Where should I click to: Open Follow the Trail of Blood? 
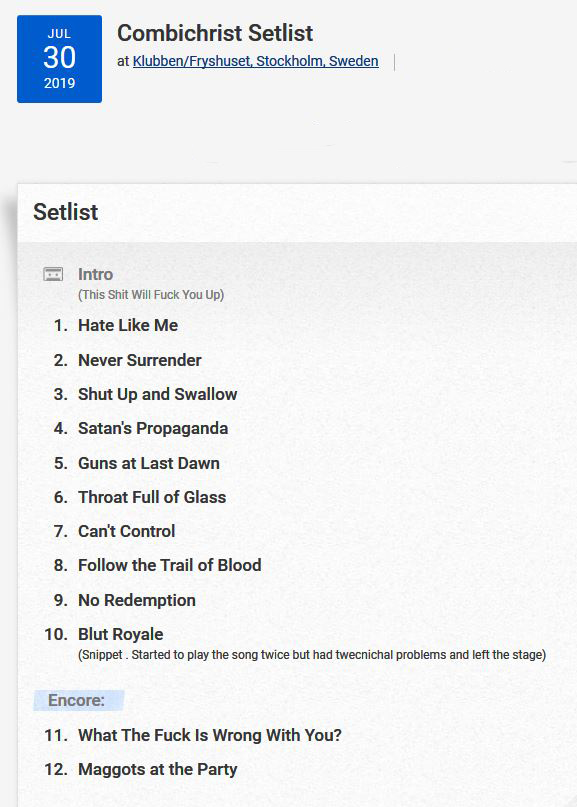(x=169, y=565)
